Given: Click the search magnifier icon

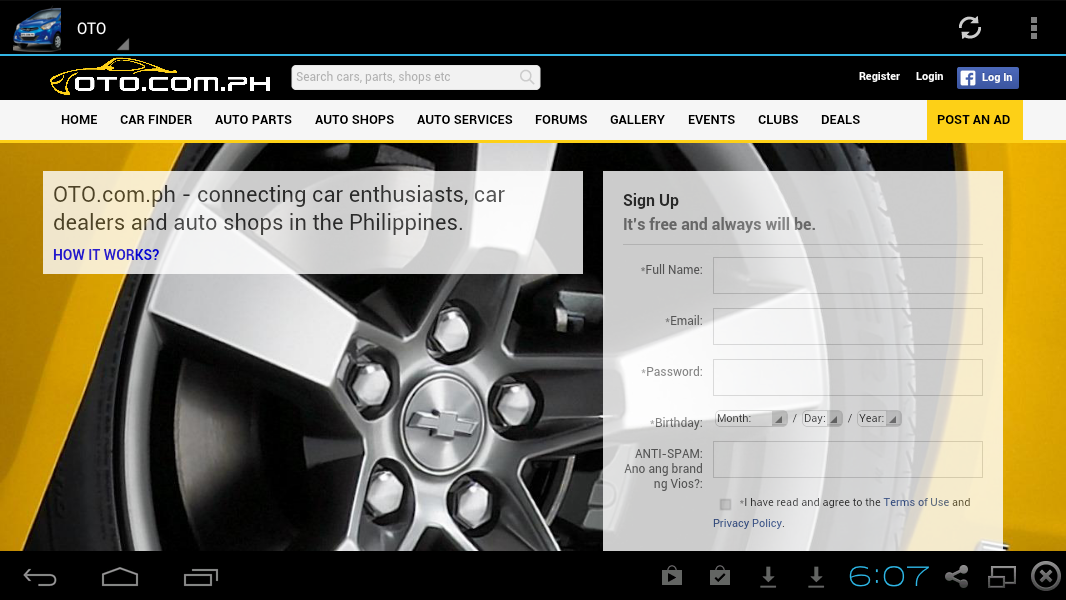Looking at the screenshot, I should pyautogui.click(x=527, y=77).
